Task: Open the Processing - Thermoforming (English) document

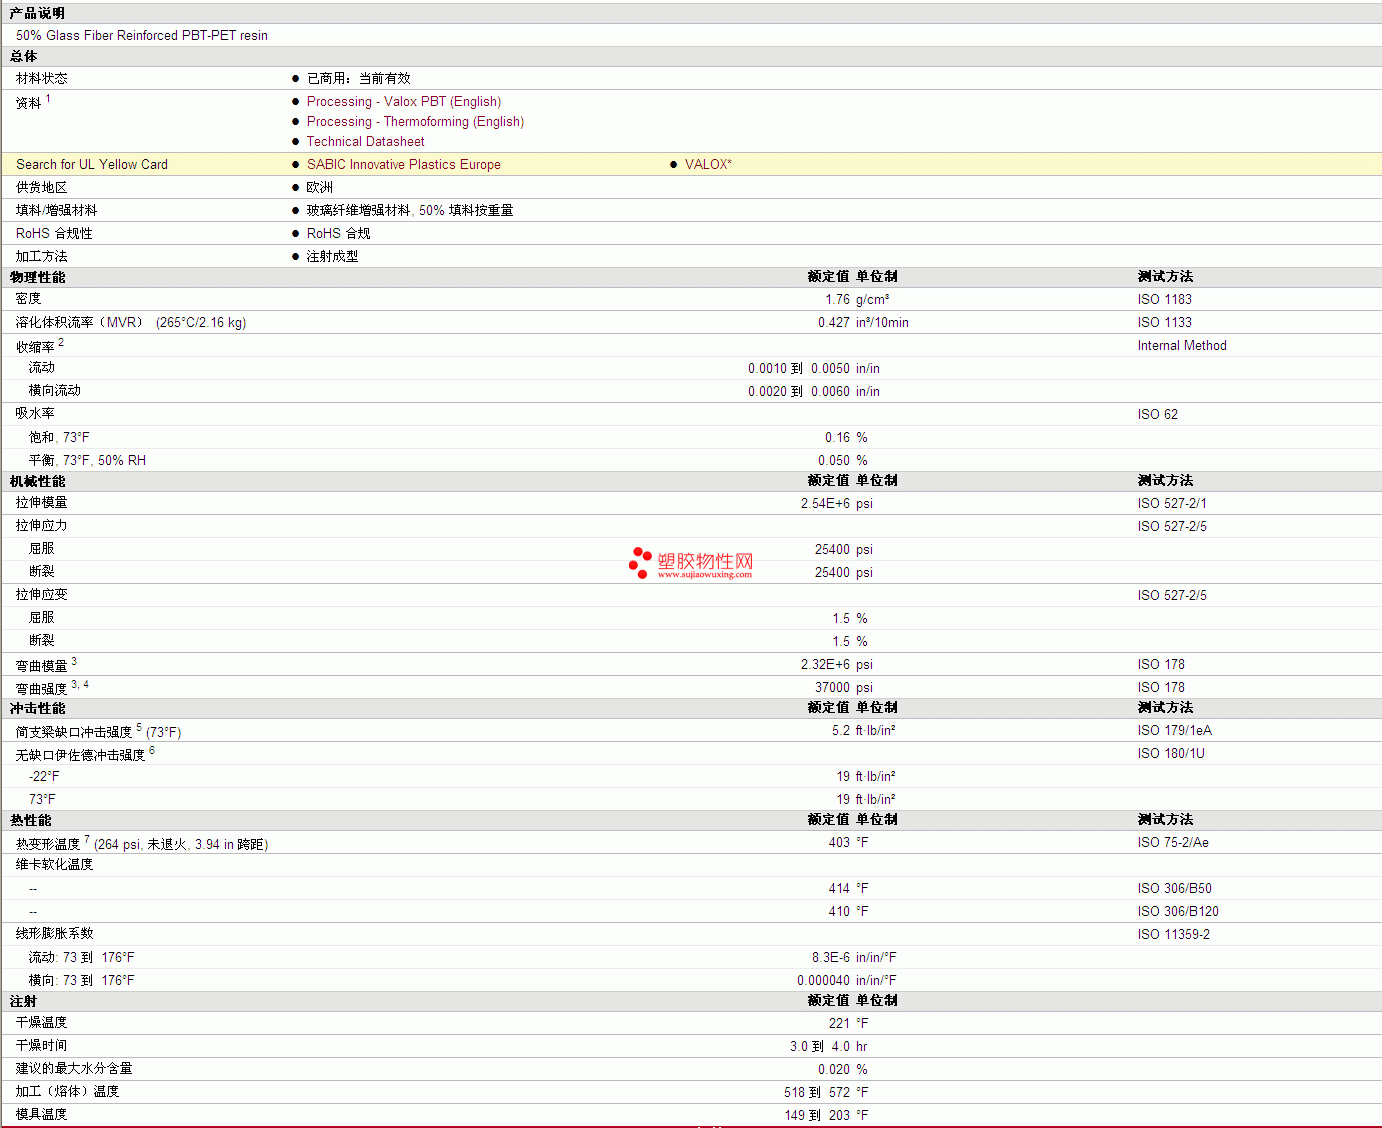Action: click(x=415, y=122)
